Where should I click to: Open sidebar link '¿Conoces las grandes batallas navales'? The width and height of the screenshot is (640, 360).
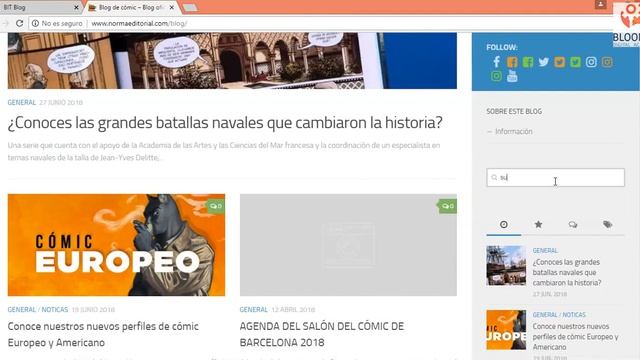point(567,272)
